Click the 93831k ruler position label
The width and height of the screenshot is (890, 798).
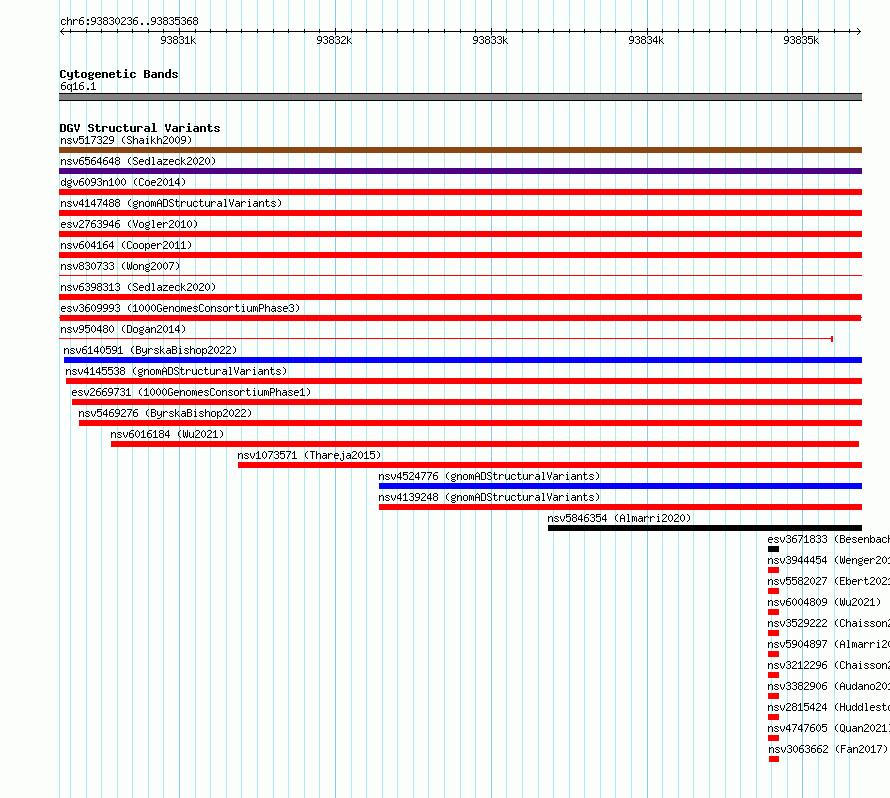tap(178, 40)
